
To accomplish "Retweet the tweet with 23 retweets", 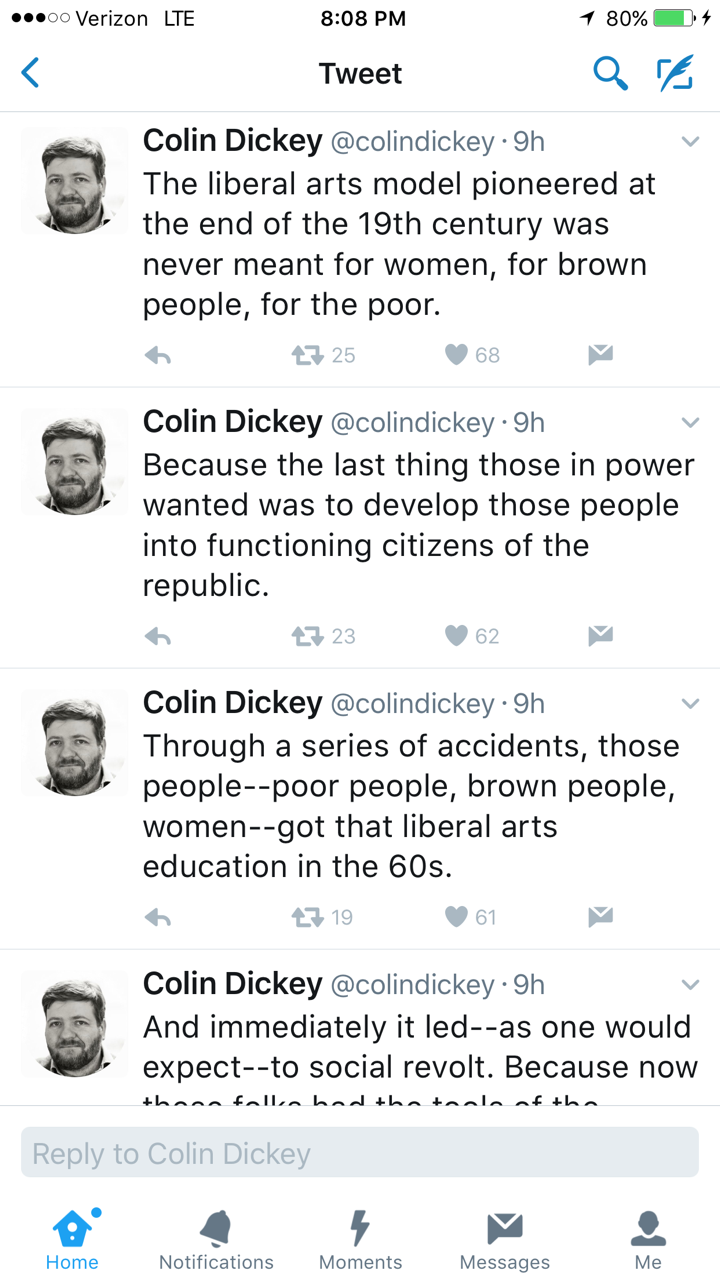I will tap(306, 636).
